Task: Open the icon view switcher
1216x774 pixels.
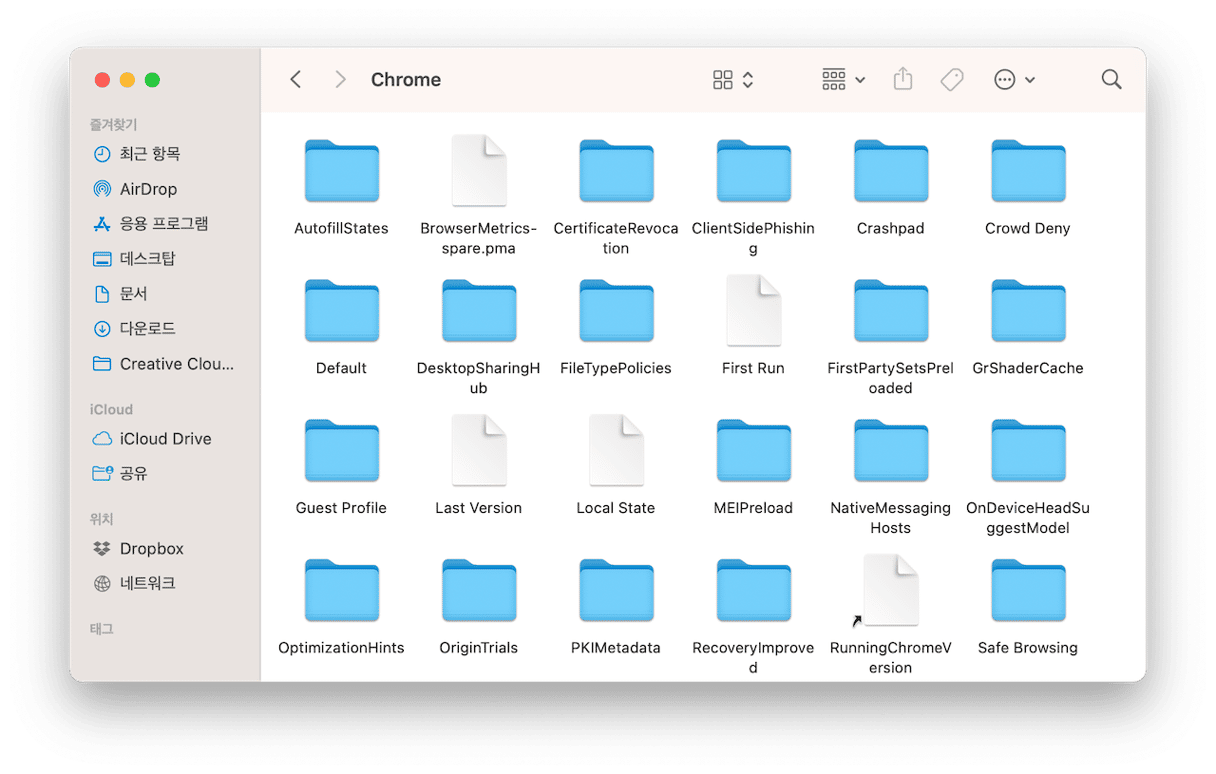Action: point(733,80)
